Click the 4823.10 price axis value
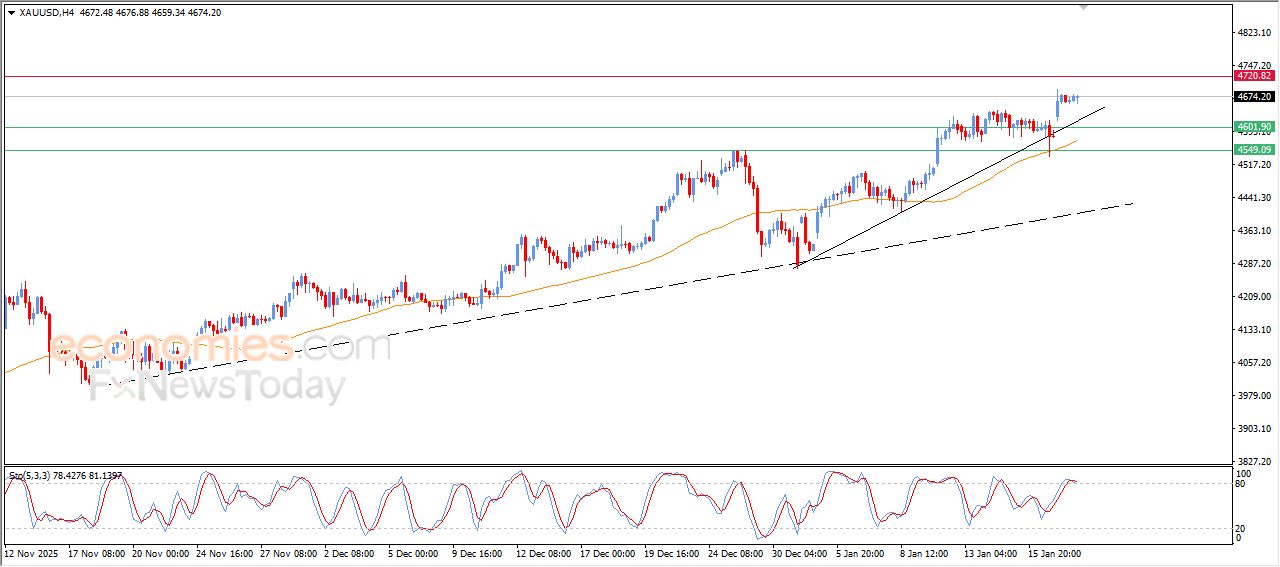The width and height of the screenshot is (1280, 567). (x=1253, y=33)
